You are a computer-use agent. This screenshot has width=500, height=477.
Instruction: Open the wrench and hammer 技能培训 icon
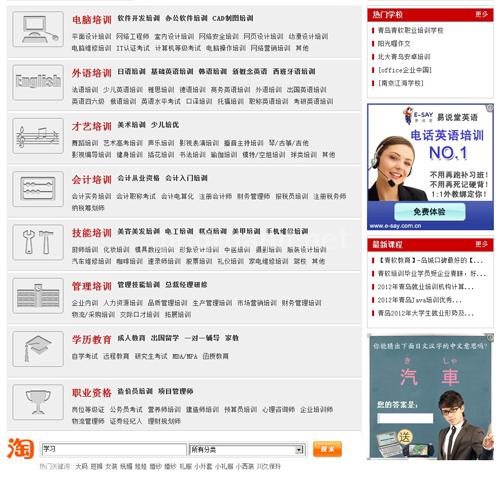[x=38, y=242]
